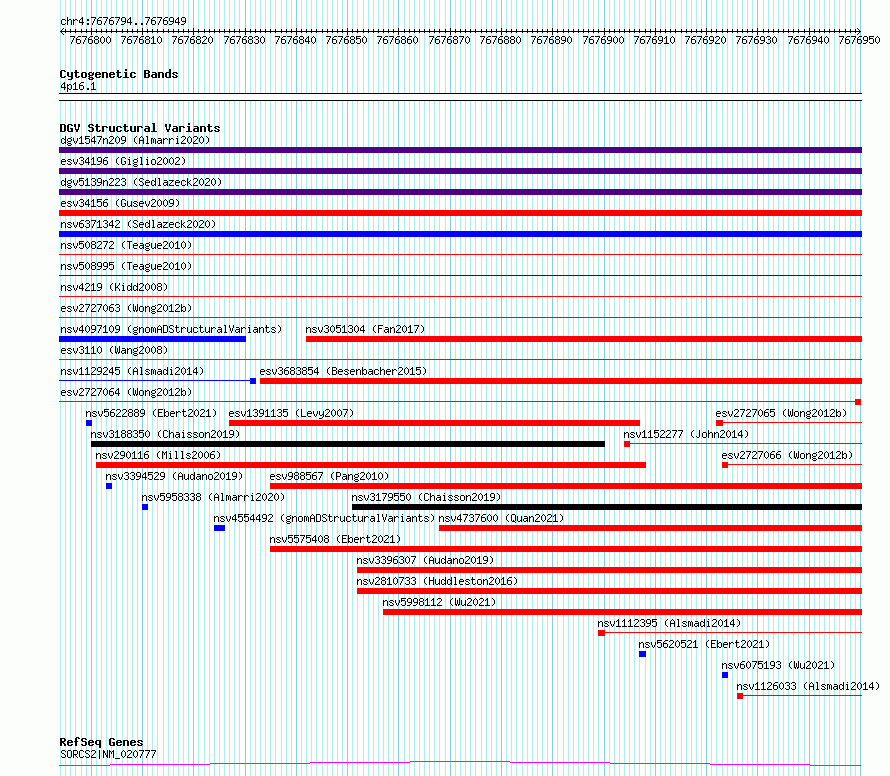Open the nsv3394529 (Audano2019) label
Image resolution: width=890 pixels, height=776 pixels.
174,476
